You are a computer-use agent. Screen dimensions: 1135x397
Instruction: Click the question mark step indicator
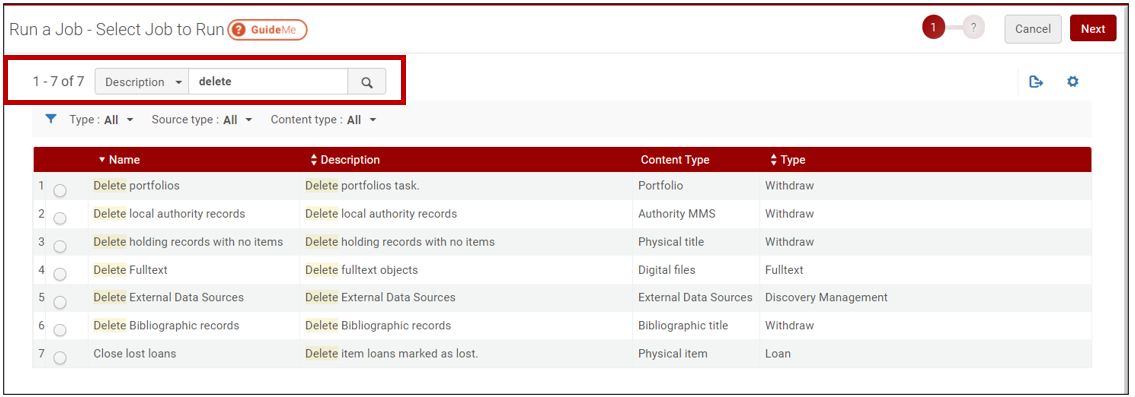click(974, 28)
